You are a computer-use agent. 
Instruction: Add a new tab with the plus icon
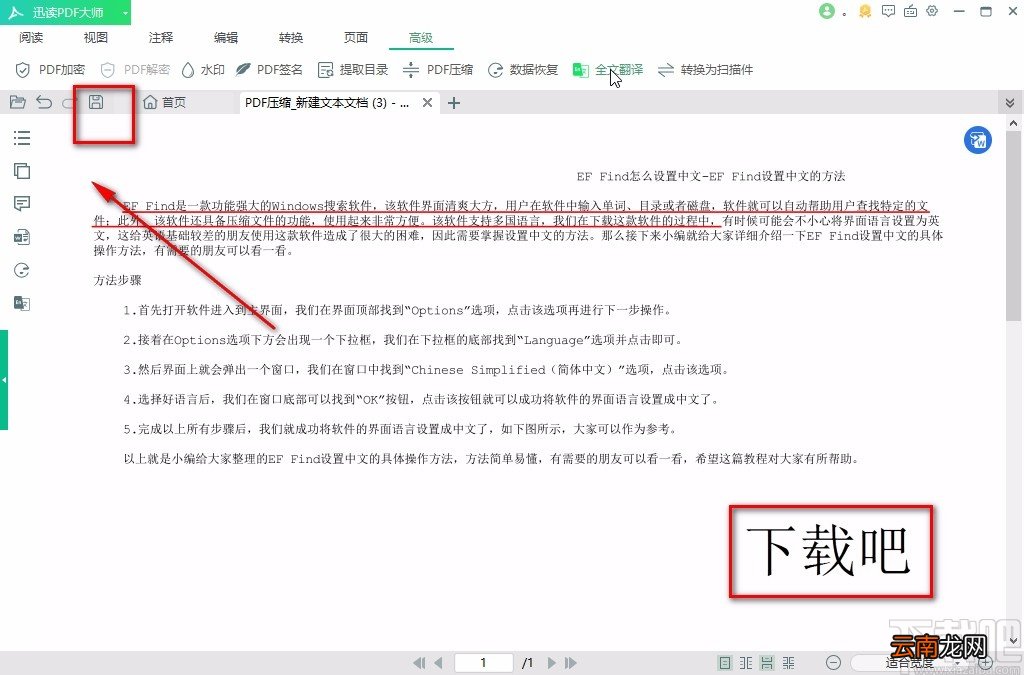454,102
